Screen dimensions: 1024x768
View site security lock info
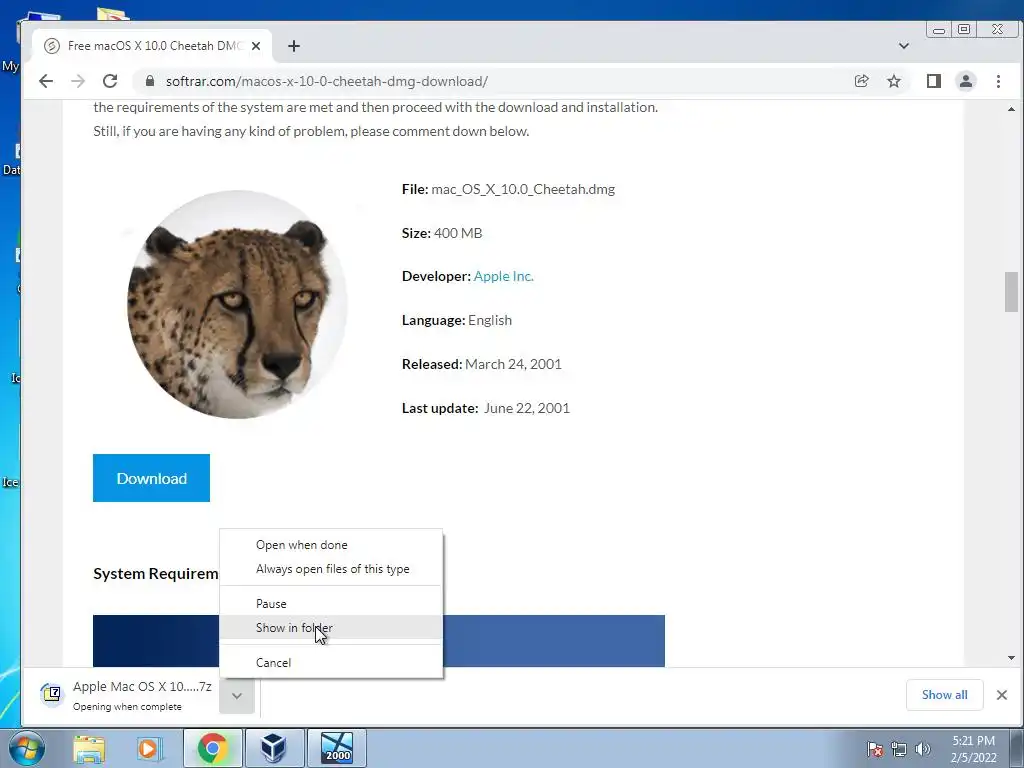click(150, 81)
